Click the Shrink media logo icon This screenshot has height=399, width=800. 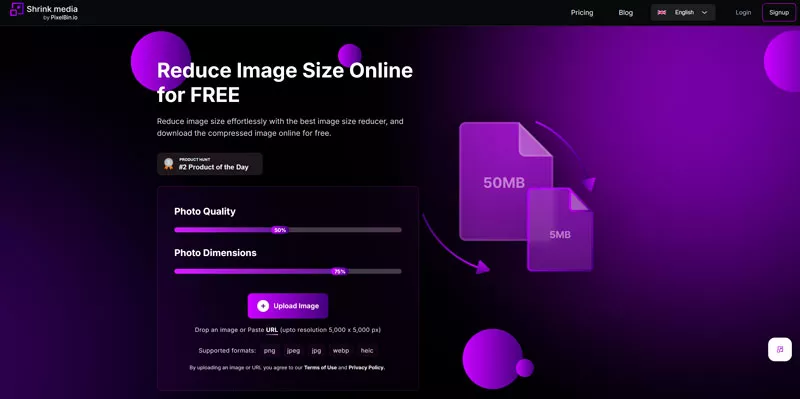17,9
